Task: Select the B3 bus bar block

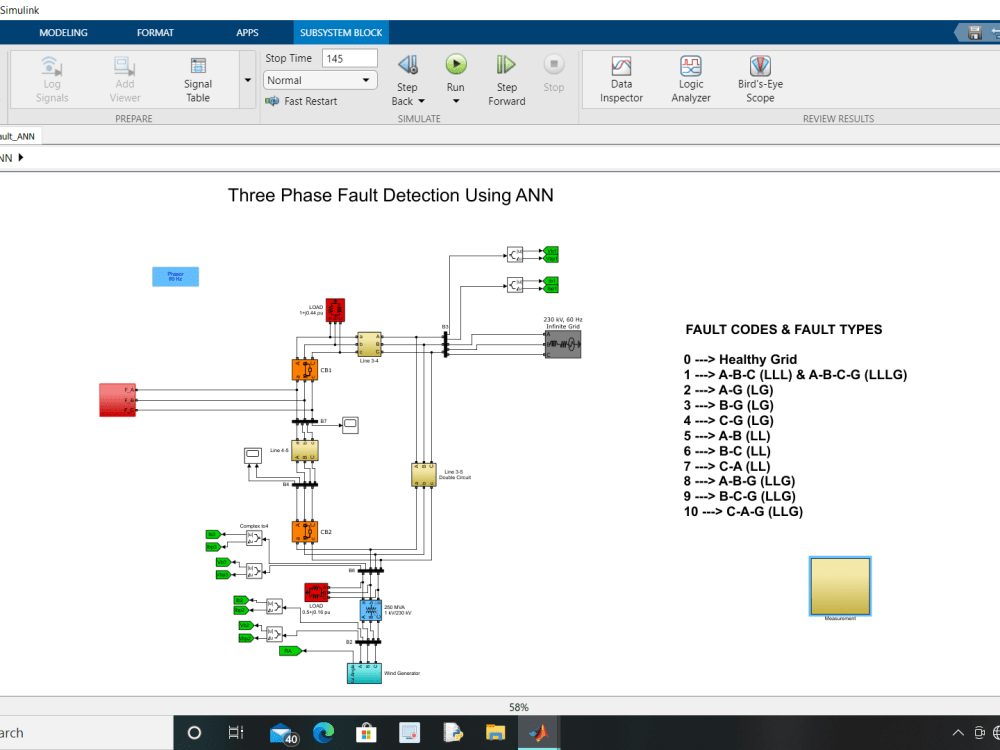Action: point(446,344)
